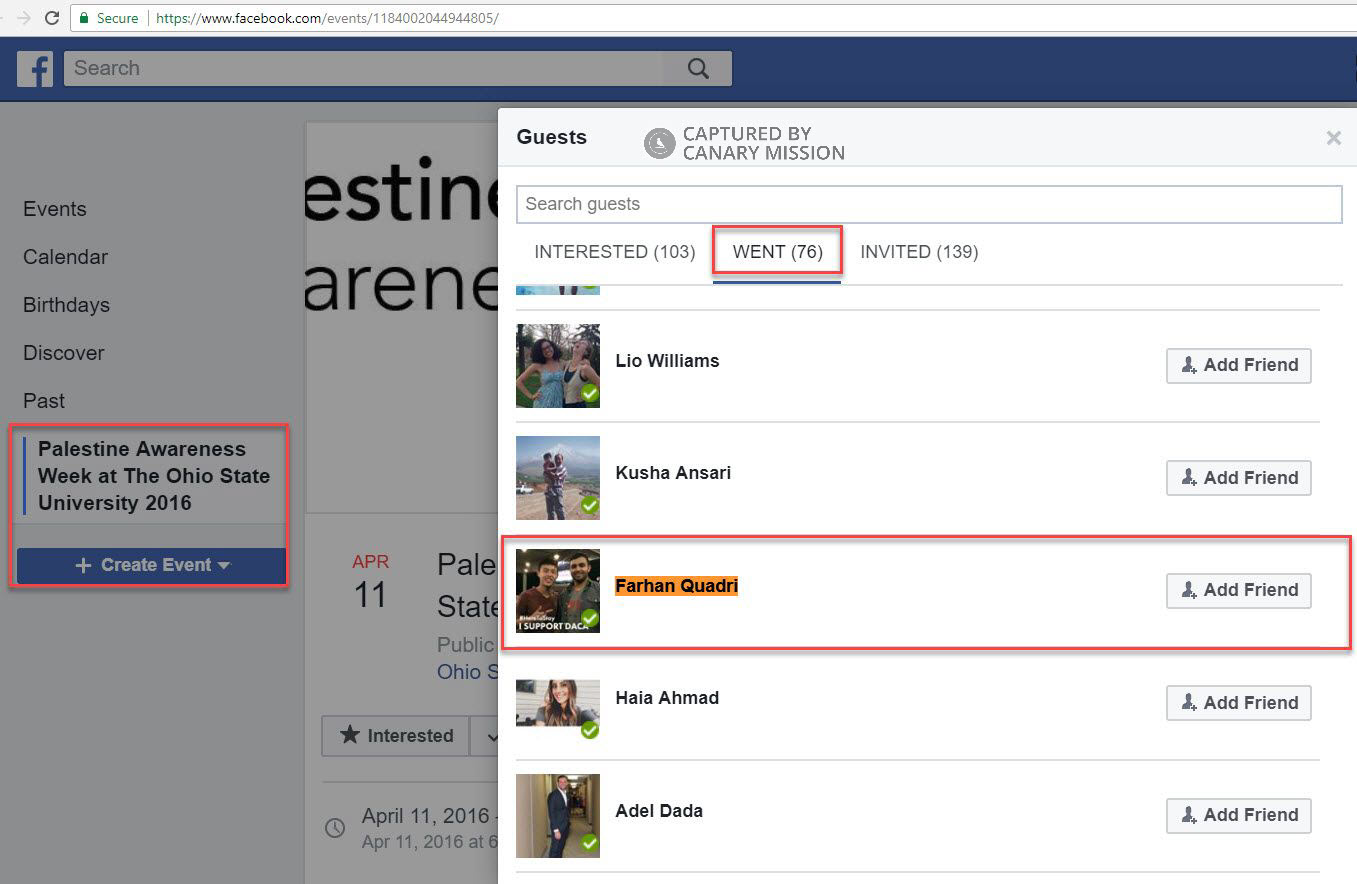1357x884 pixels.
Task: Open Kusha Ansari's profile thumbnail
Action: tap(558, 478)
